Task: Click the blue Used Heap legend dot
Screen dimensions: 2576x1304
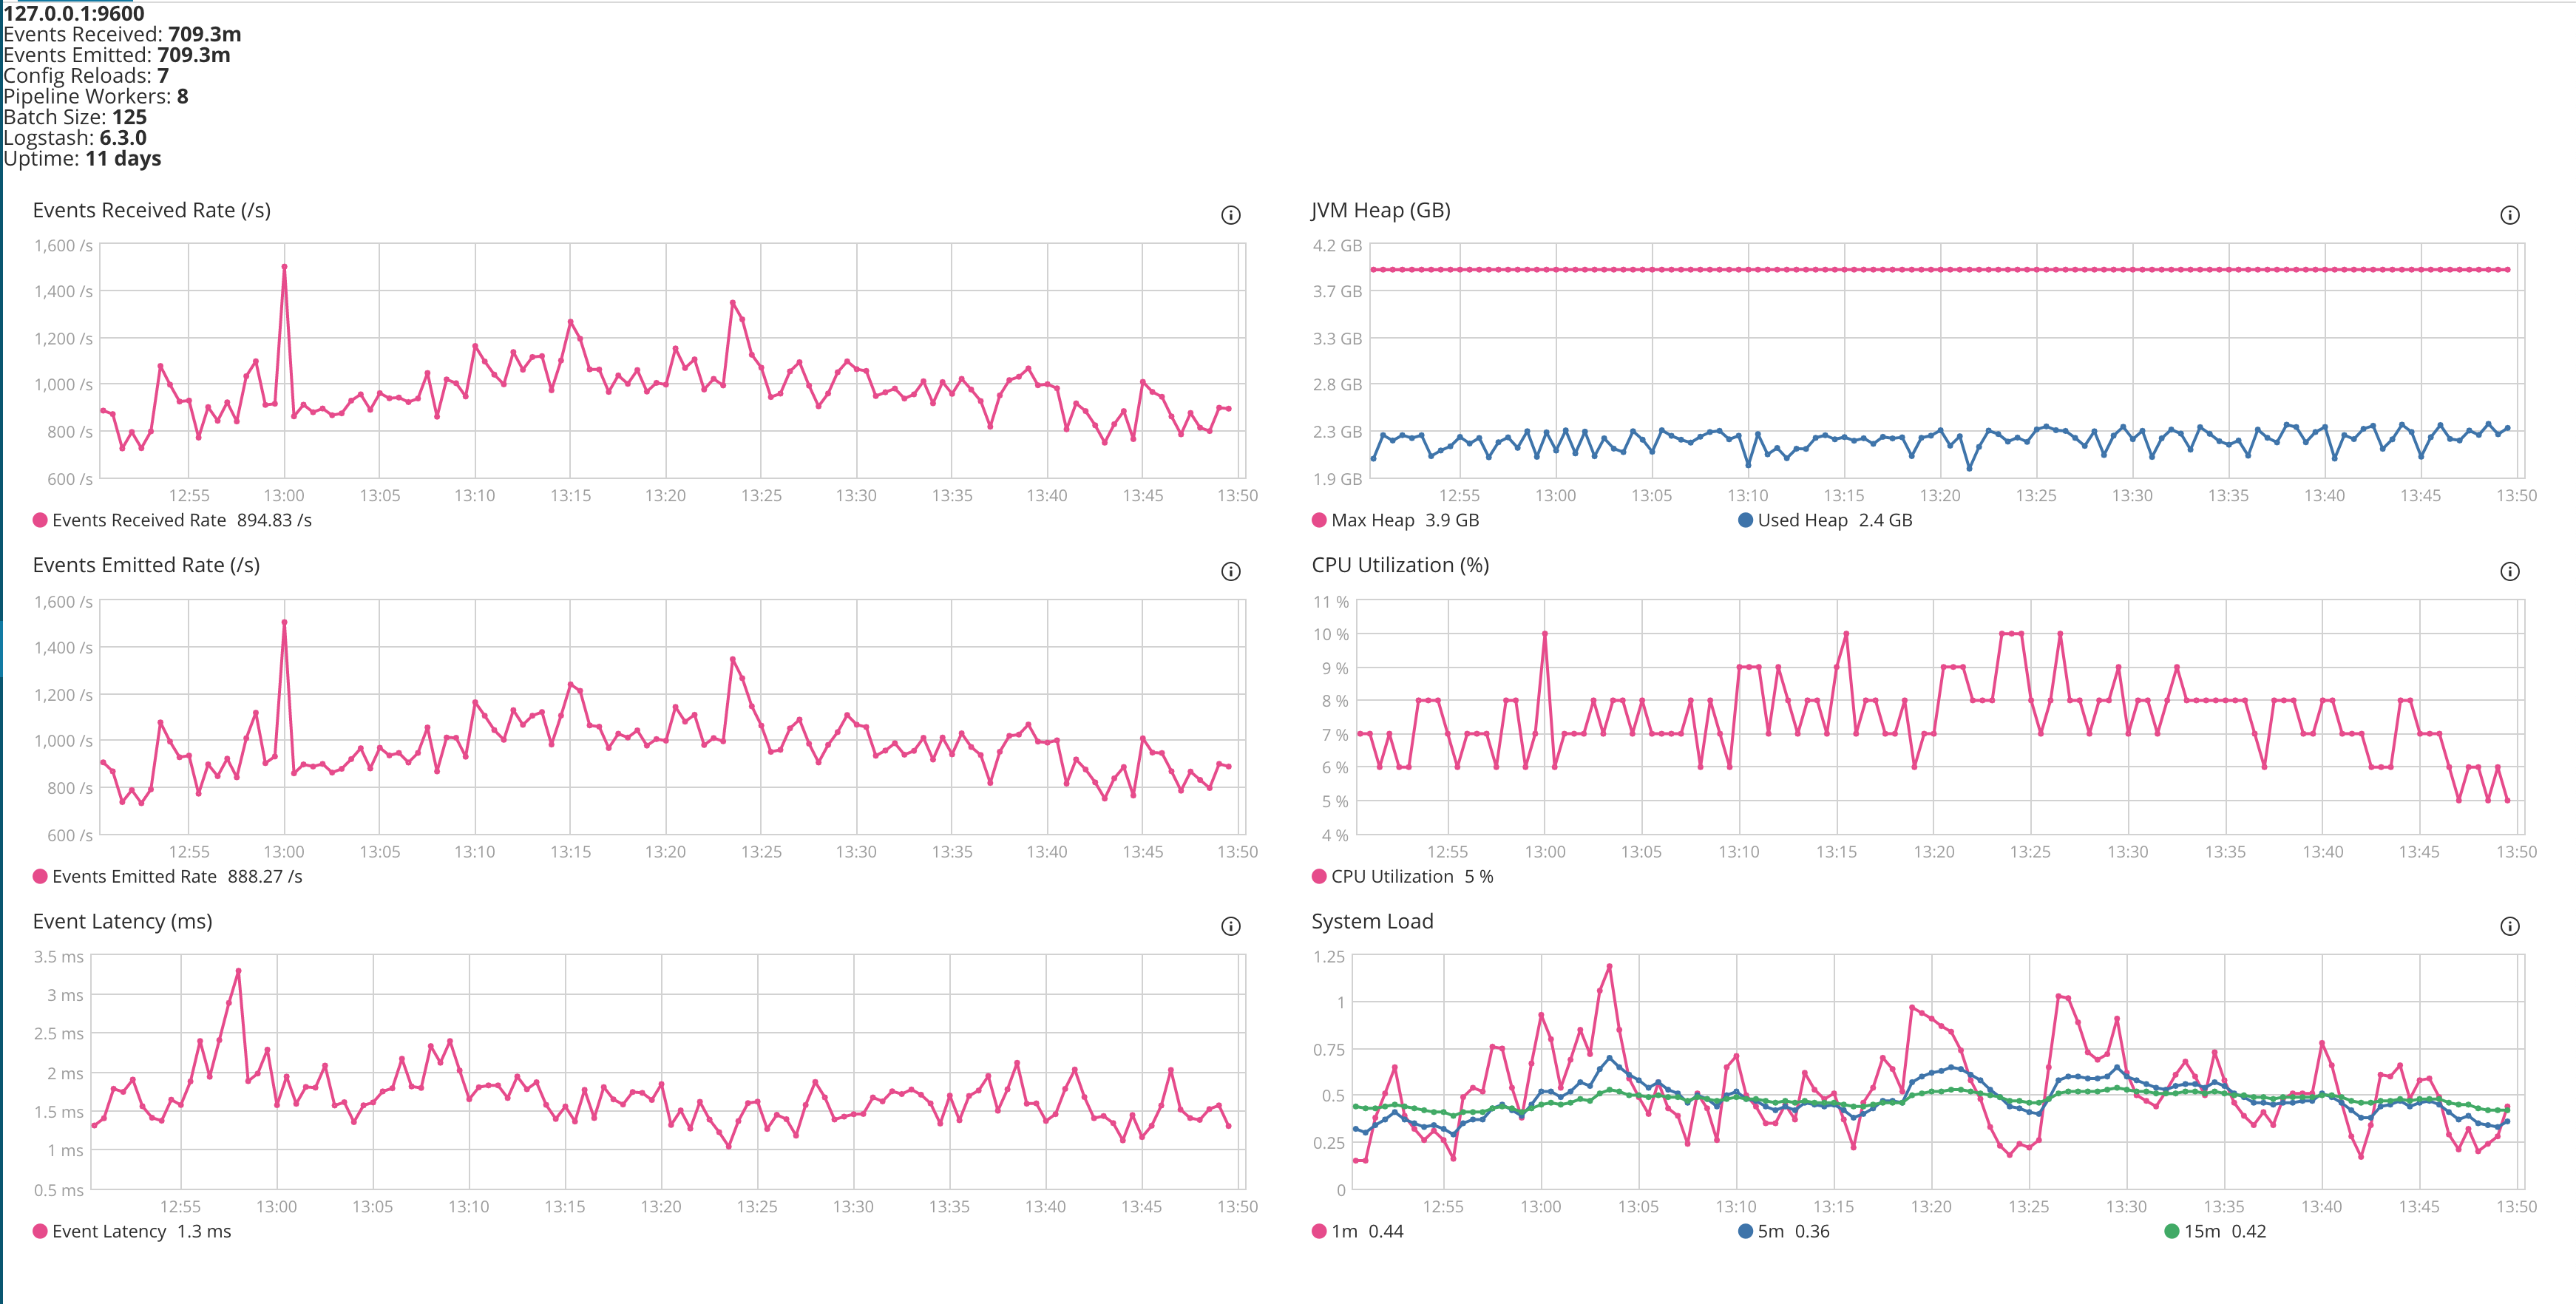Action: pyautogui.click(x=1745, y=520)
